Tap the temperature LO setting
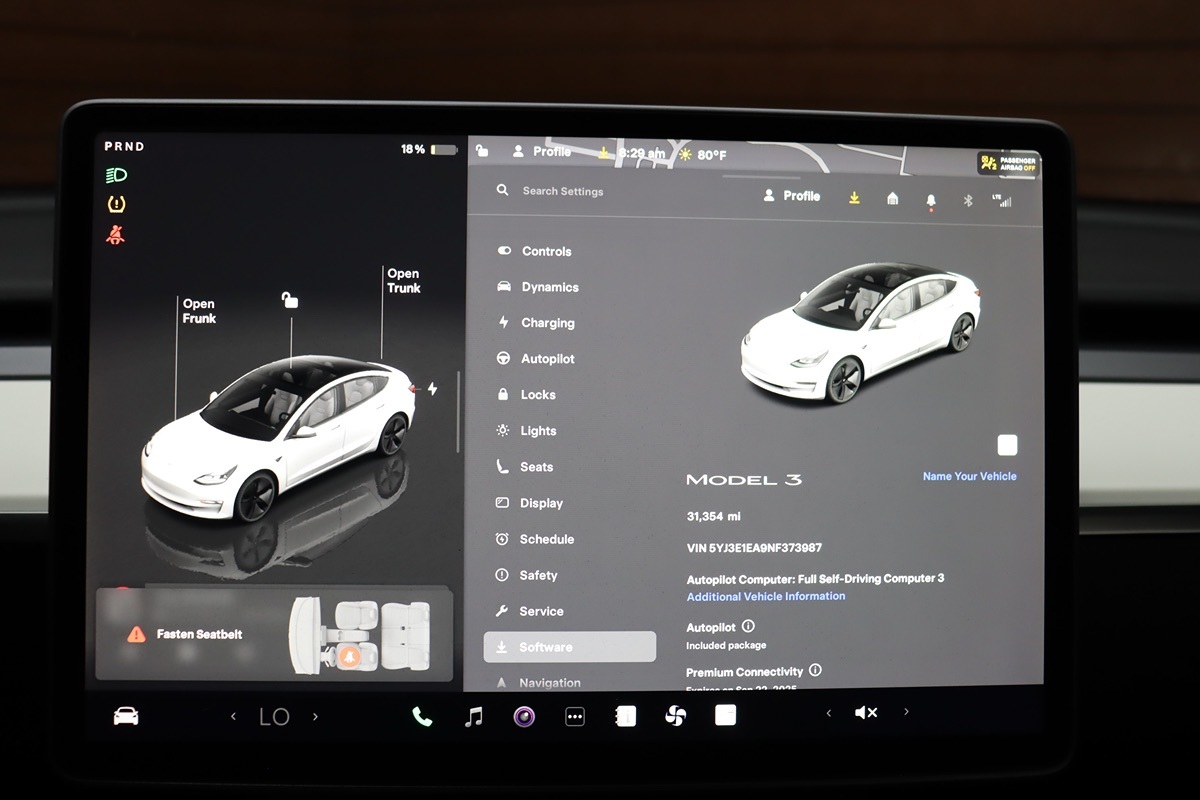1200x800 pixels. coord(274,716)
